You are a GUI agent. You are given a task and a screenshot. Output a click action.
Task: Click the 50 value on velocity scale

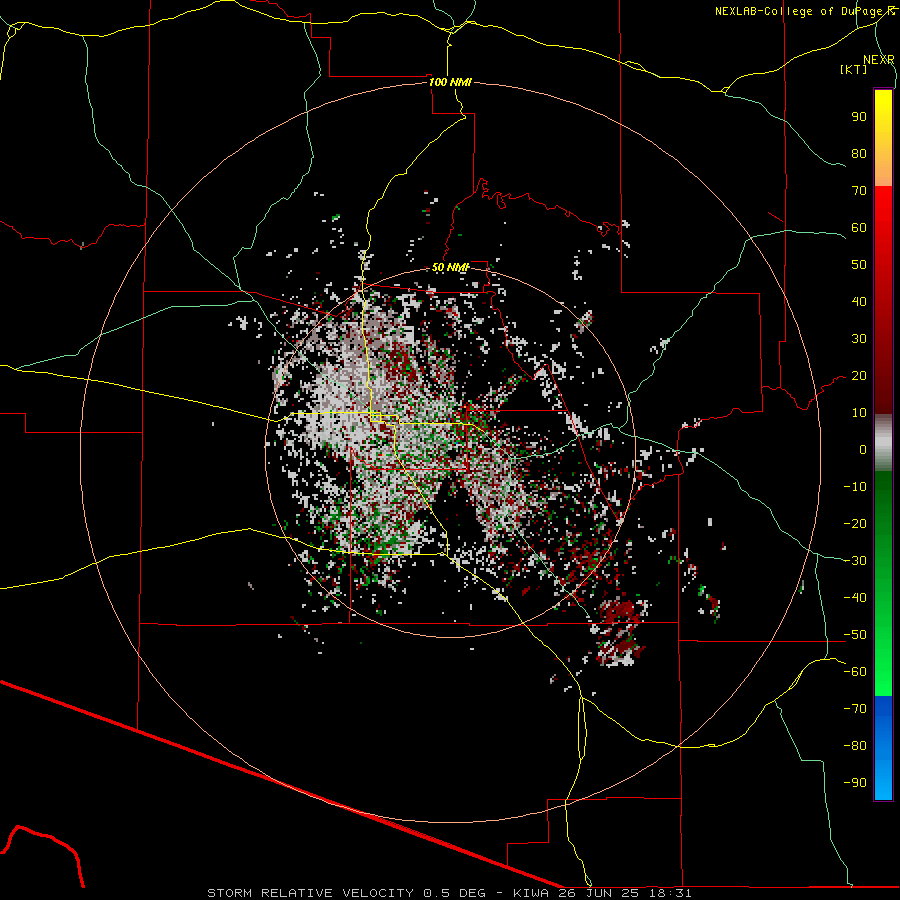pyautogui.click(x=859, y=265)
